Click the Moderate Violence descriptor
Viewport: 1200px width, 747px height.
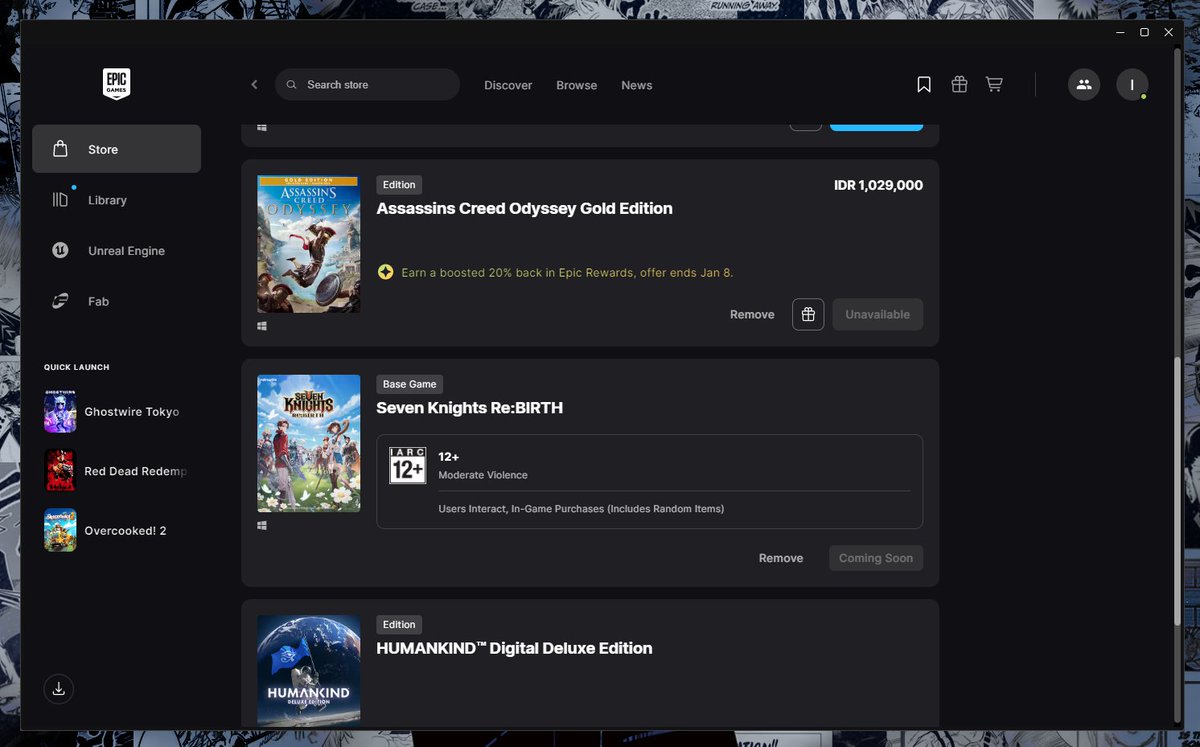[483, 475]
